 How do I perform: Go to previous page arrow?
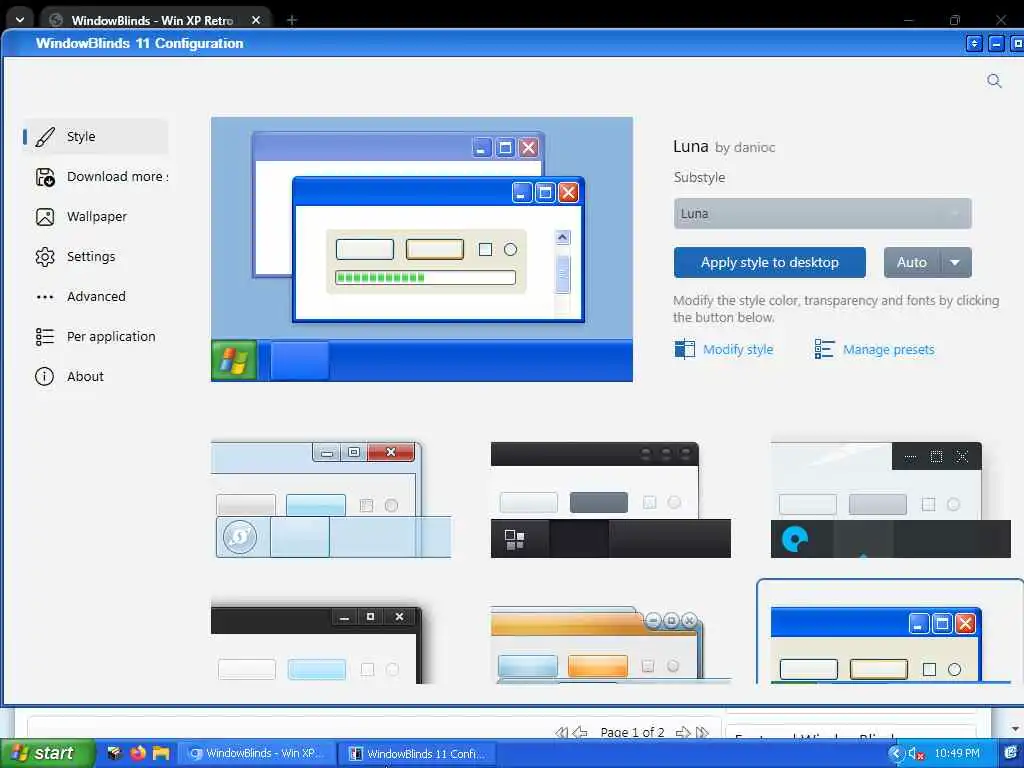581,733
